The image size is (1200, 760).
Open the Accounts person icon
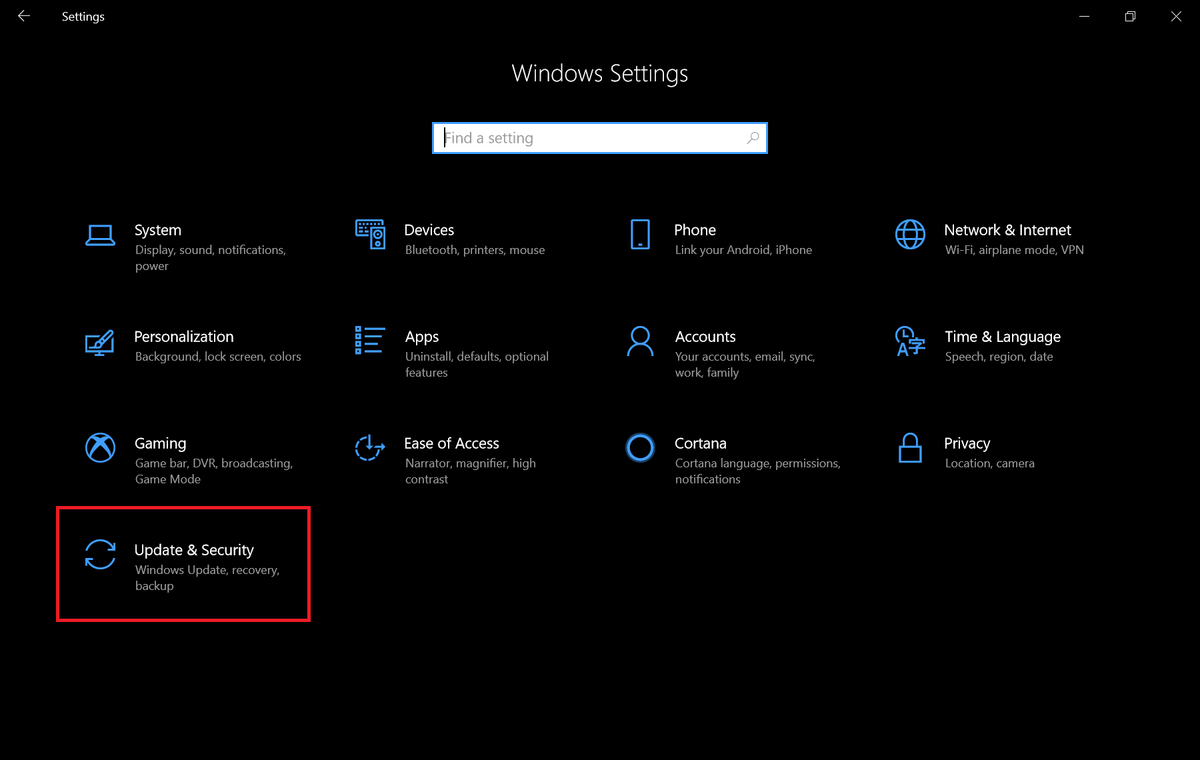click(640, 341)
